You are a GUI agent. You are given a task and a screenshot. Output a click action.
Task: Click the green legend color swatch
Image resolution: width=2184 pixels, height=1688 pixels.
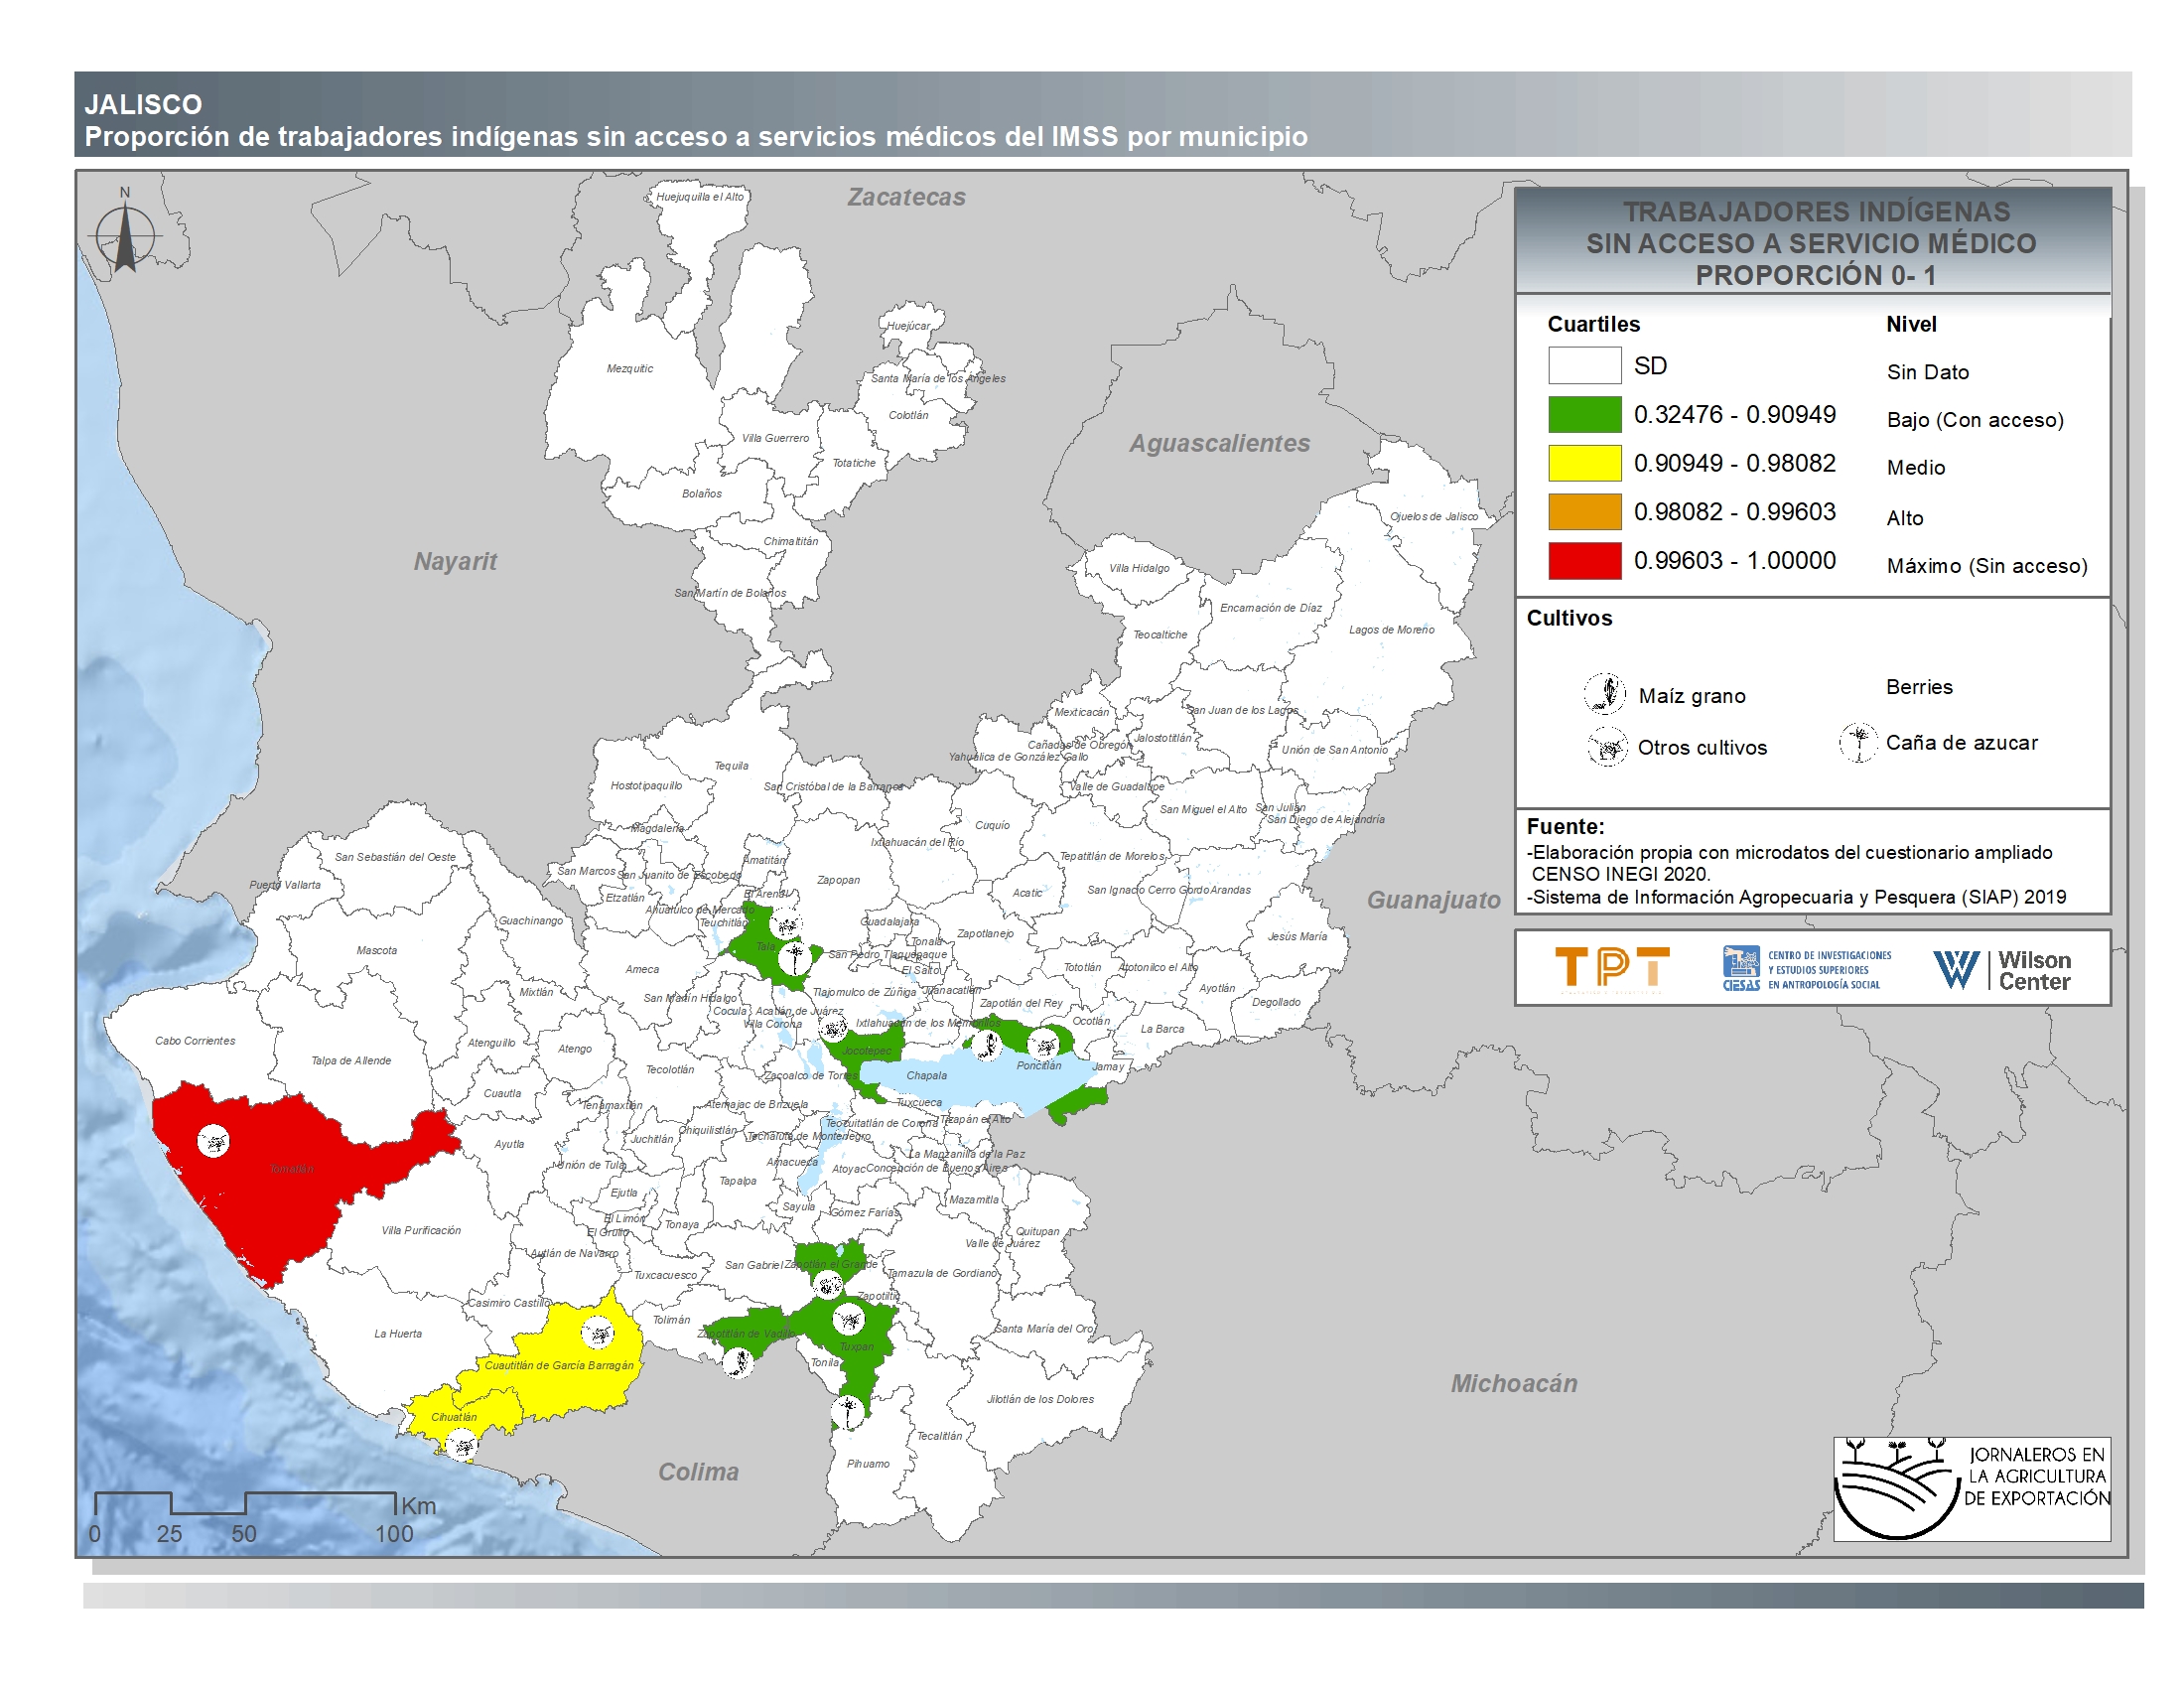1584,414
